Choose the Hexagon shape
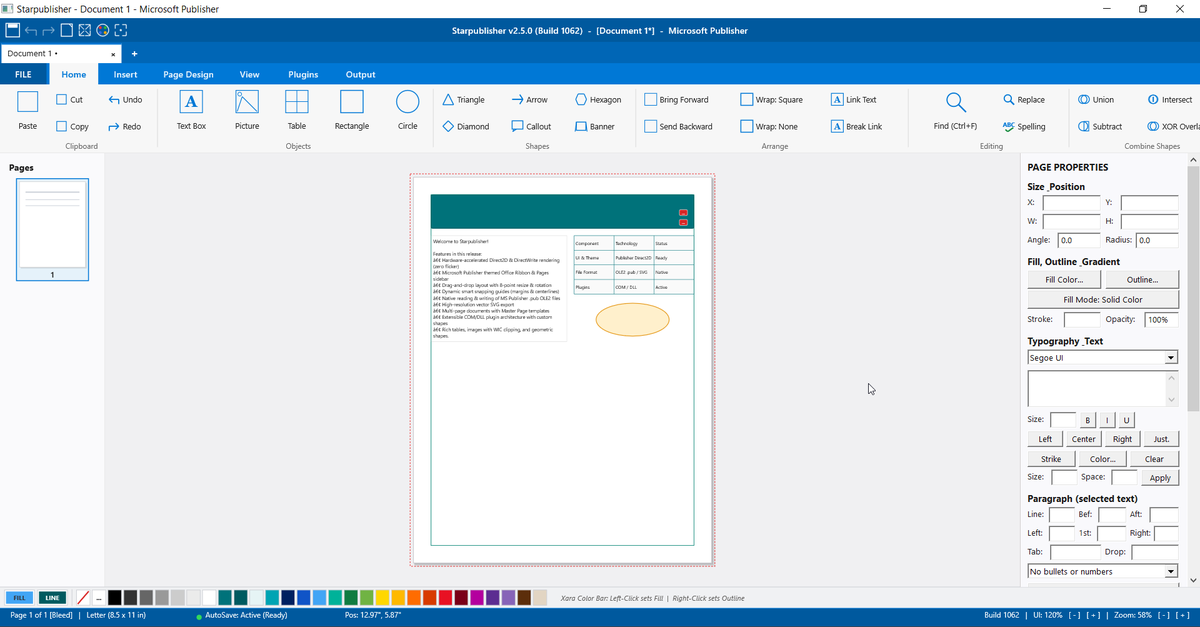1200x627 pixels. pyautogui.click(x=598, y=100)
